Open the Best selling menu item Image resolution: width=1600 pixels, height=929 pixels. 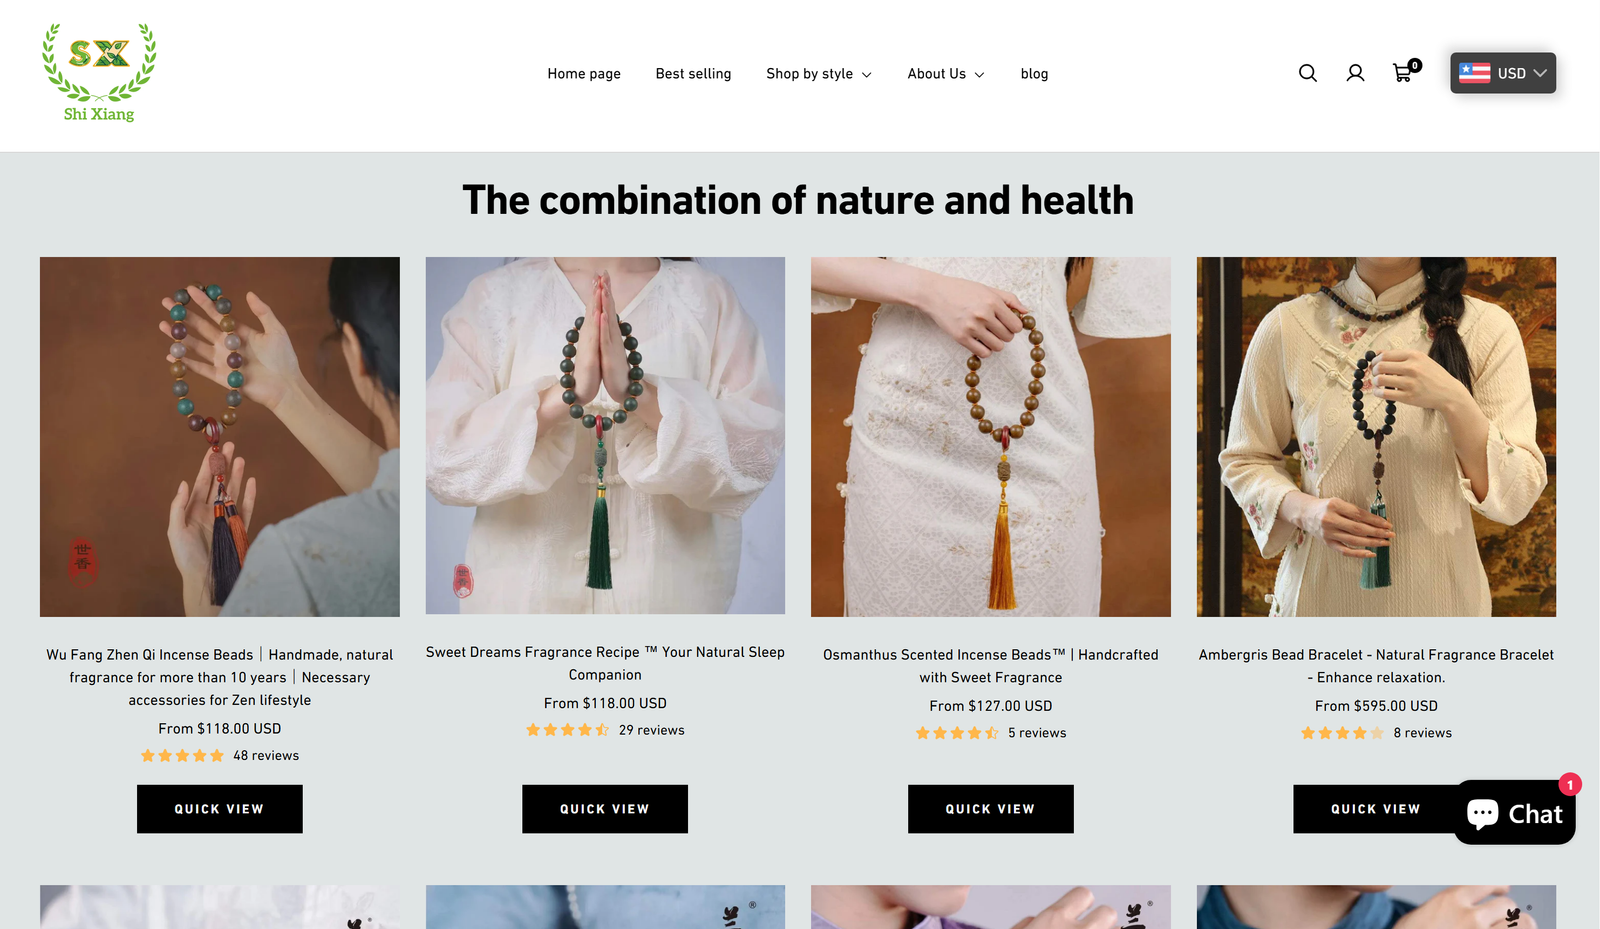click(x=693, y=74)
